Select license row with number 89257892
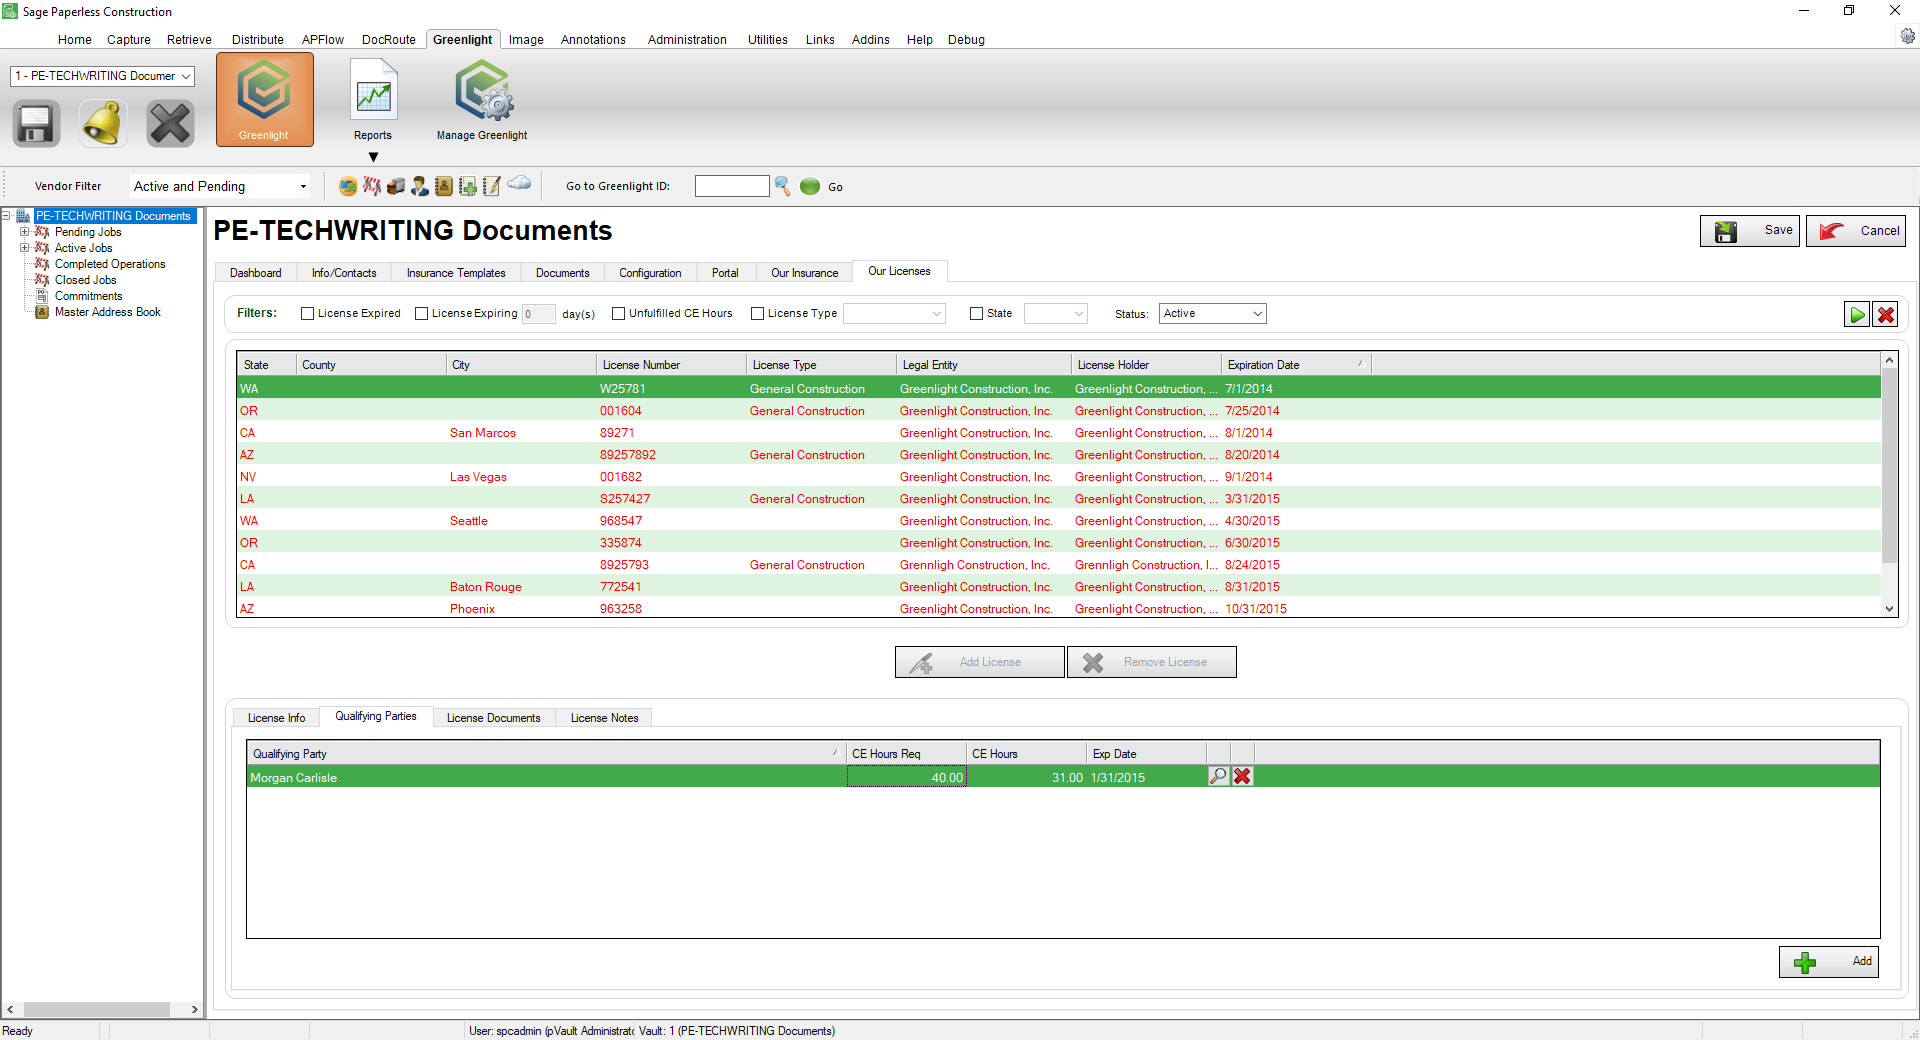Screen dimensions: 1920x1040 click(1059, 455)
